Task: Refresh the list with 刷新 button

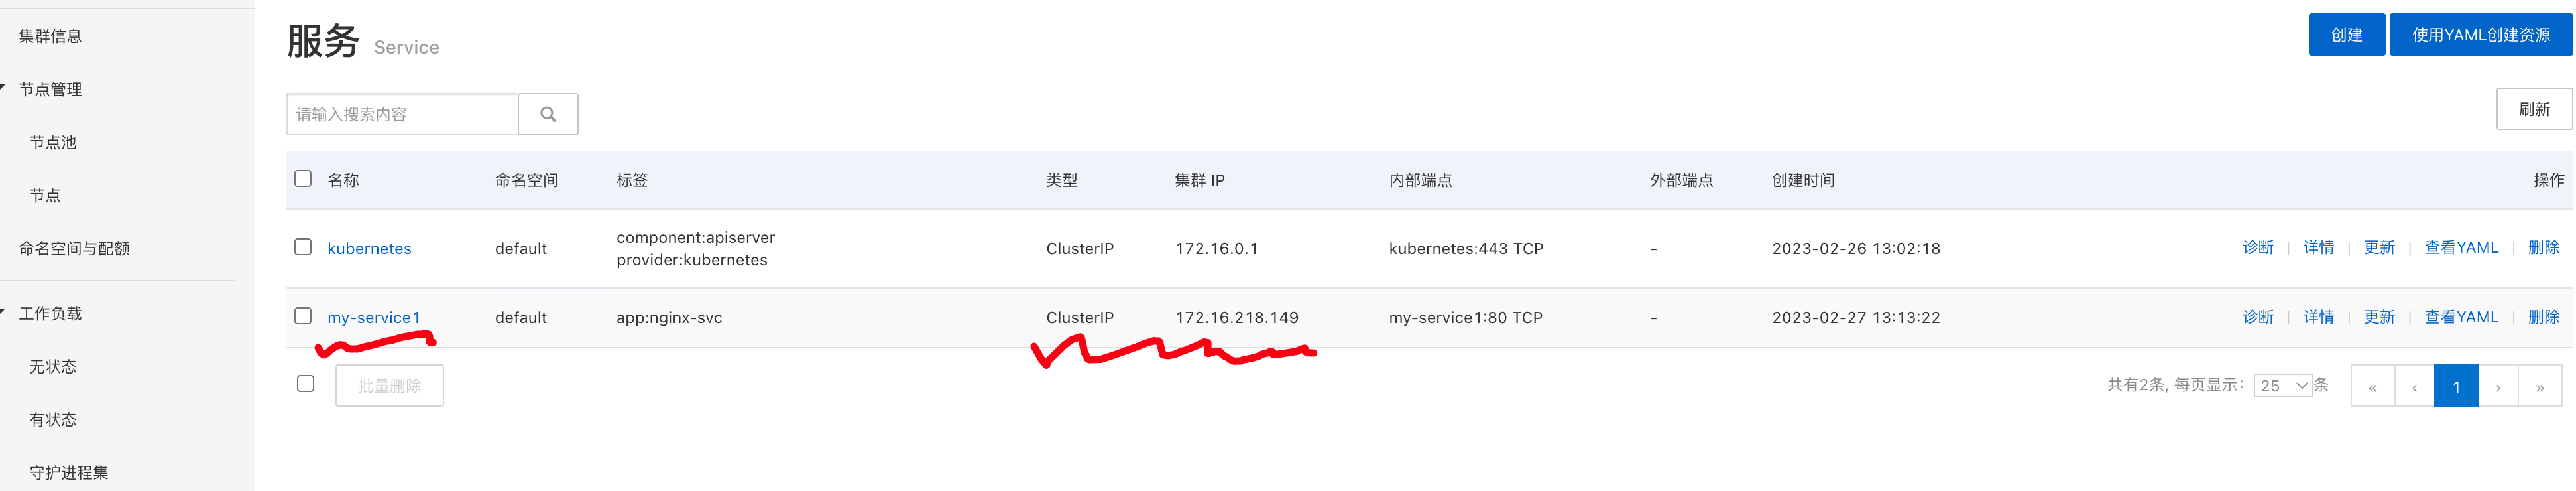Action: (x=2533, y=109)
